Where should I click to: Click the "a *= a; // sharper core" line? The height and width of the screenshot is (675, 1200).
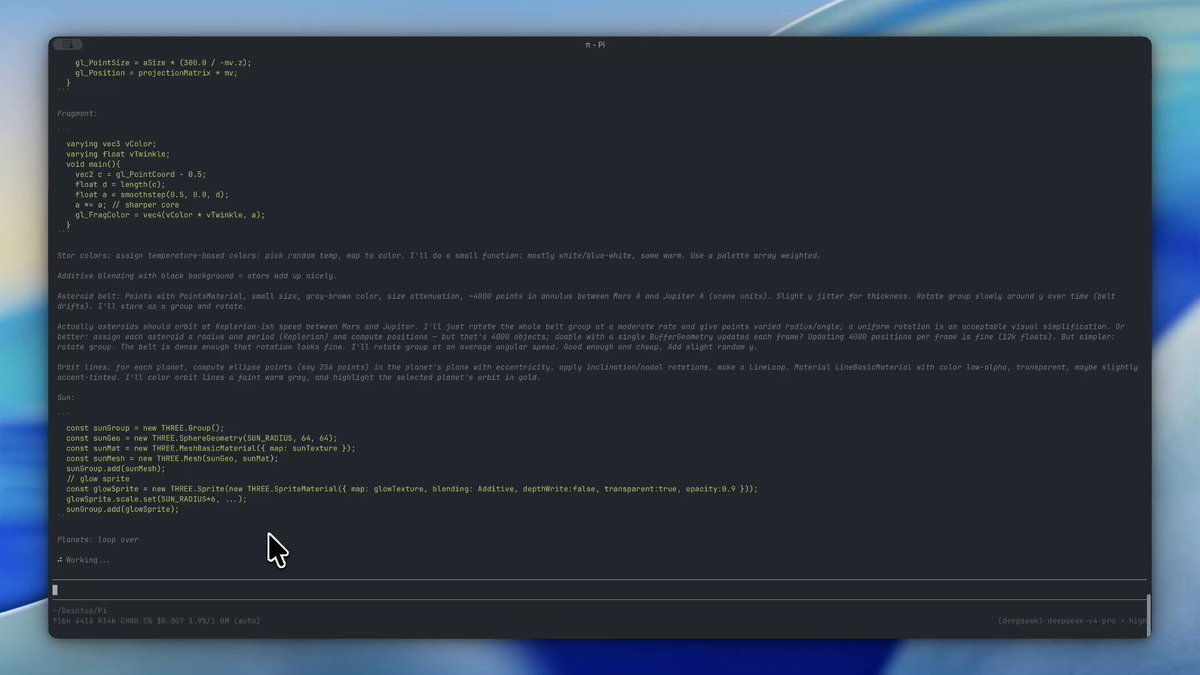pos(127,205)
